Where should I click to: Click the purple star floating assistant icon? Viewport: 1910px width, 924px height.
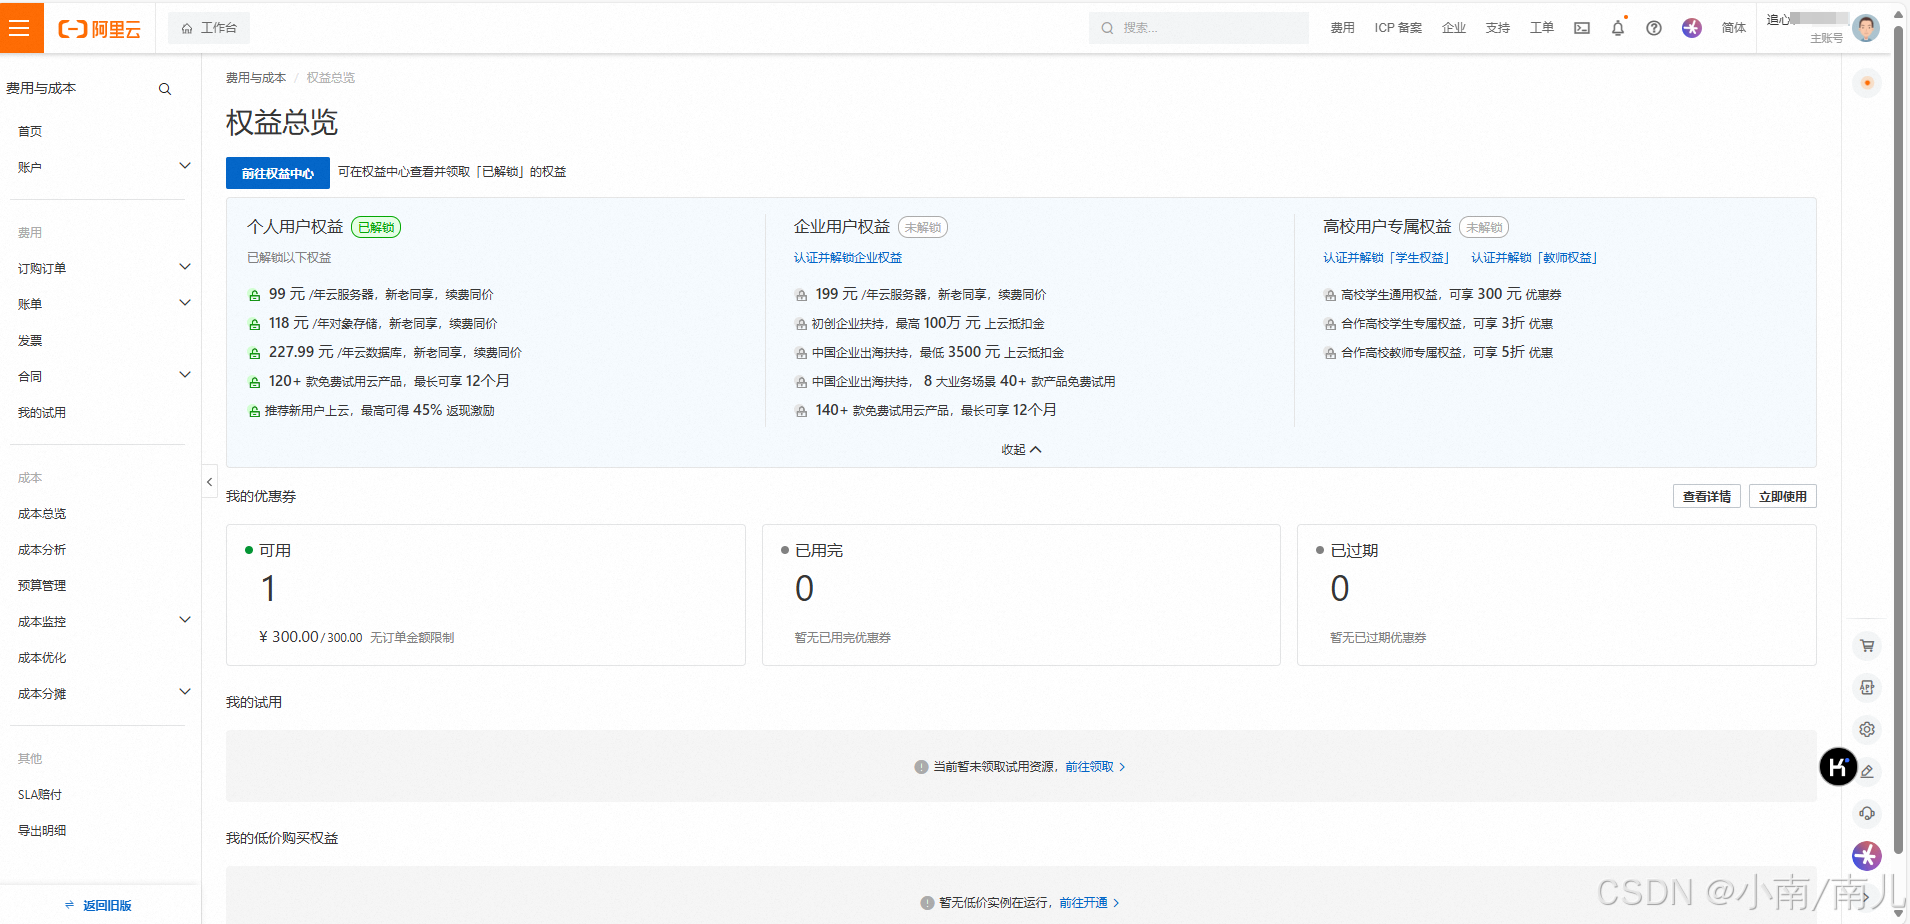pyautogui.click(x=1867, y=856)
